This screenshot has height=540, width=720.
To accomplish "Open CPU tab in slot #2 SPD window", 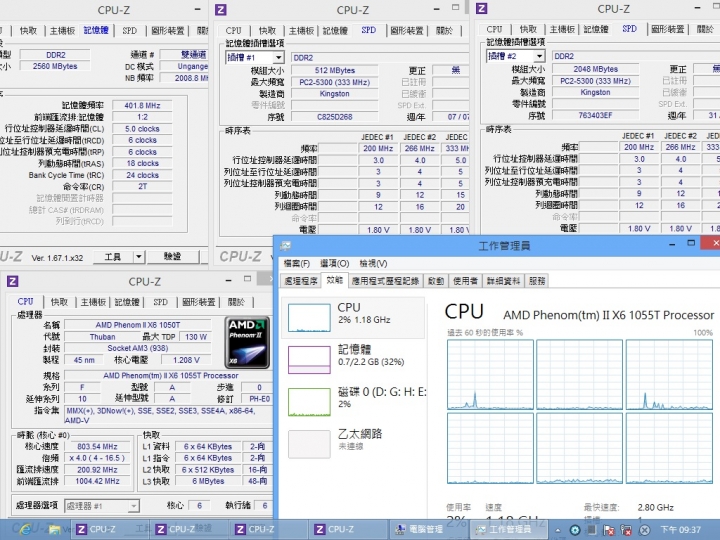I will tap(494, 29).
